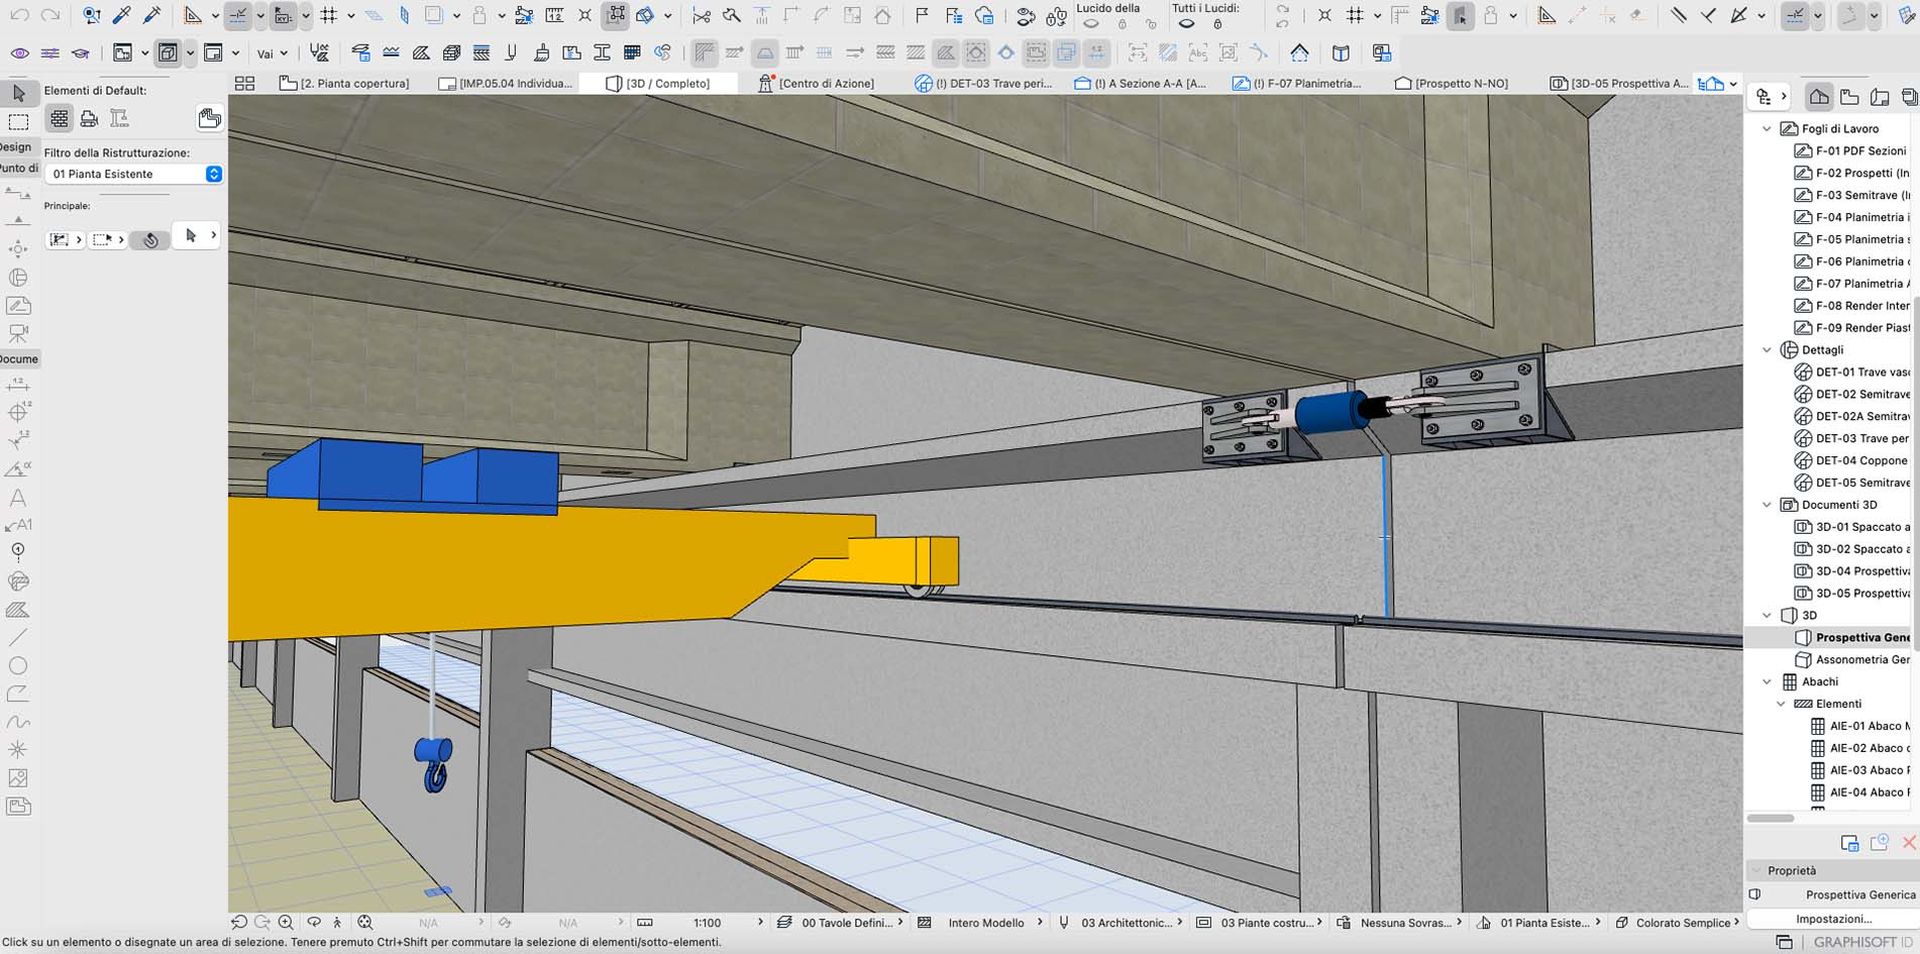
Task: Select the Line tool
Action: (x=17, y=637)
